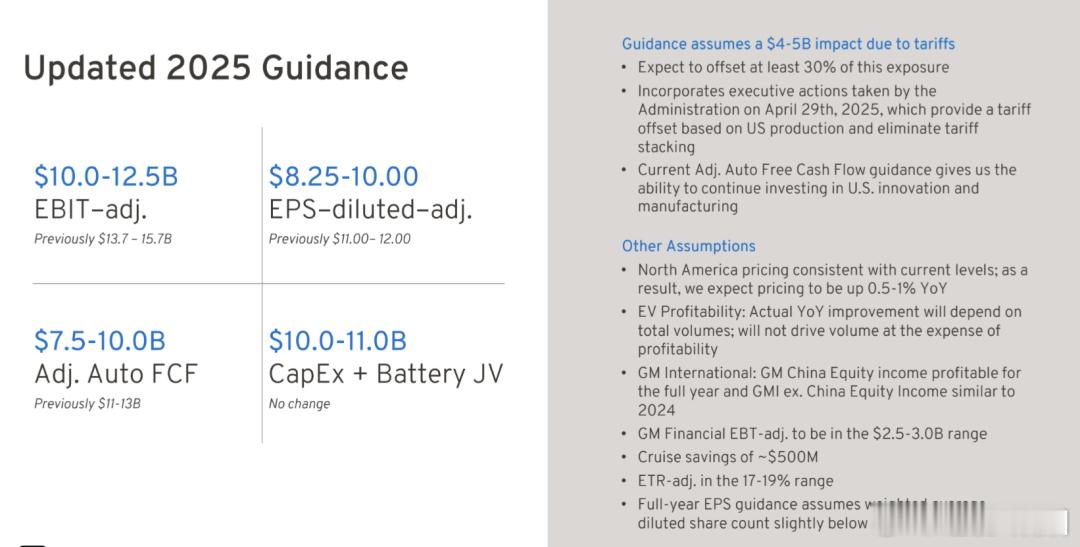This screenshot has width=1080, height=547.
Task: Click Previously $11.00– 12.00 note
Action: pyautogui.click(x=340, y=239)
